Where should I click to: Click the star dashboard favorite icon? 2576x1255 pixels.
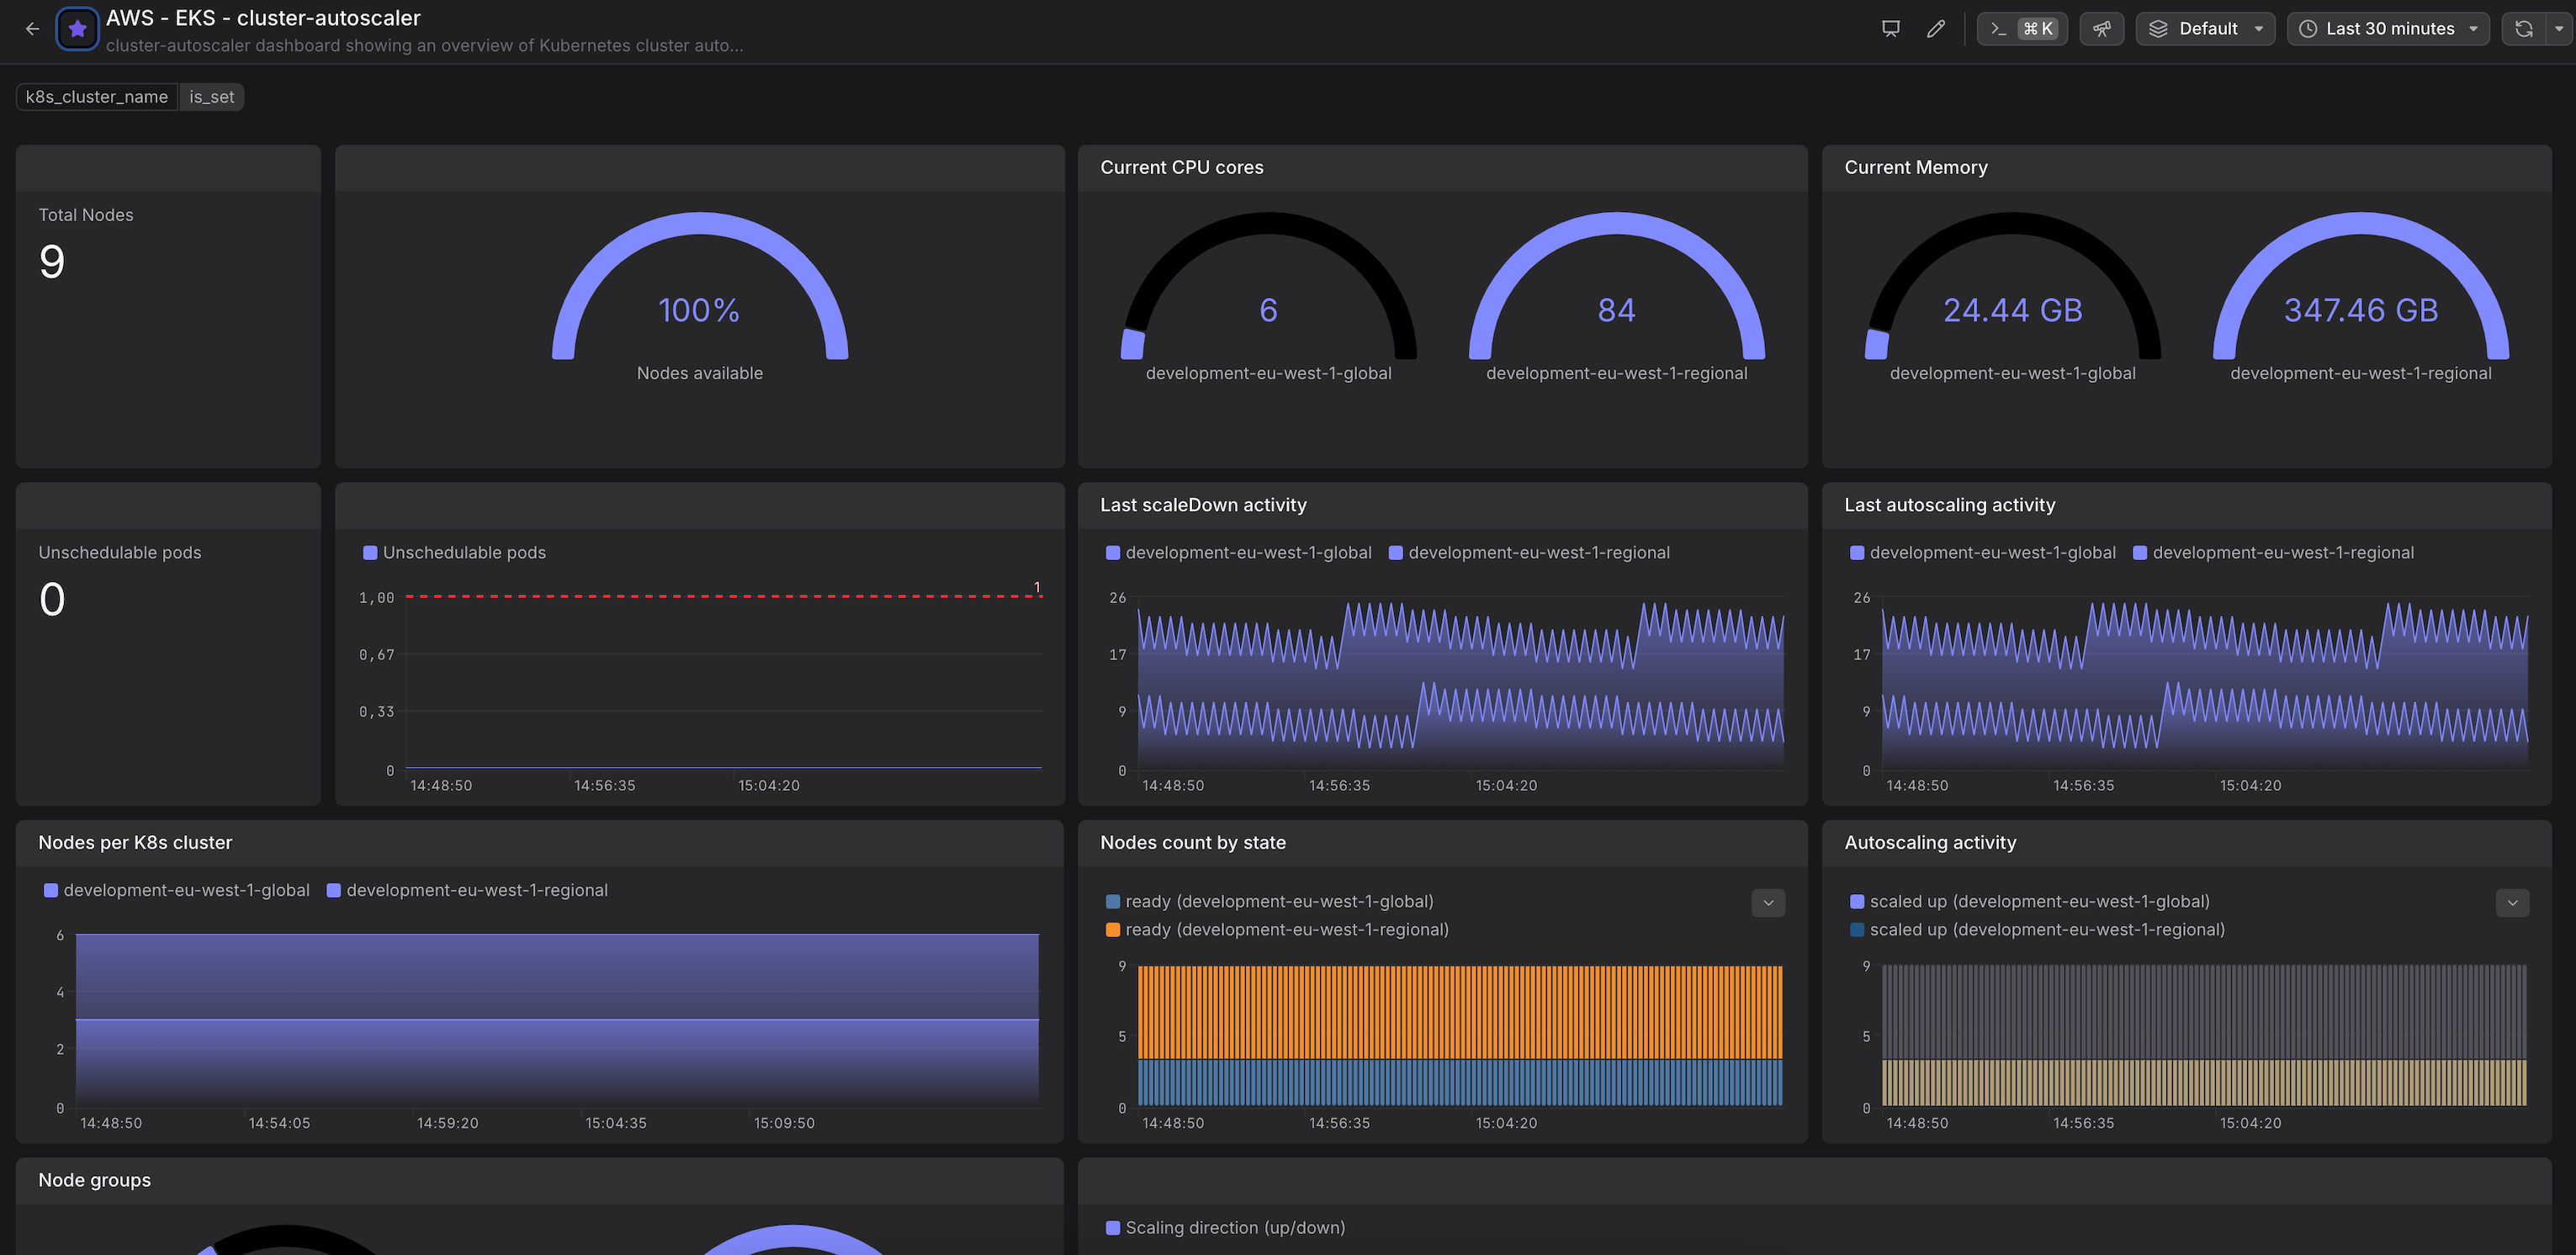[78, 29]
